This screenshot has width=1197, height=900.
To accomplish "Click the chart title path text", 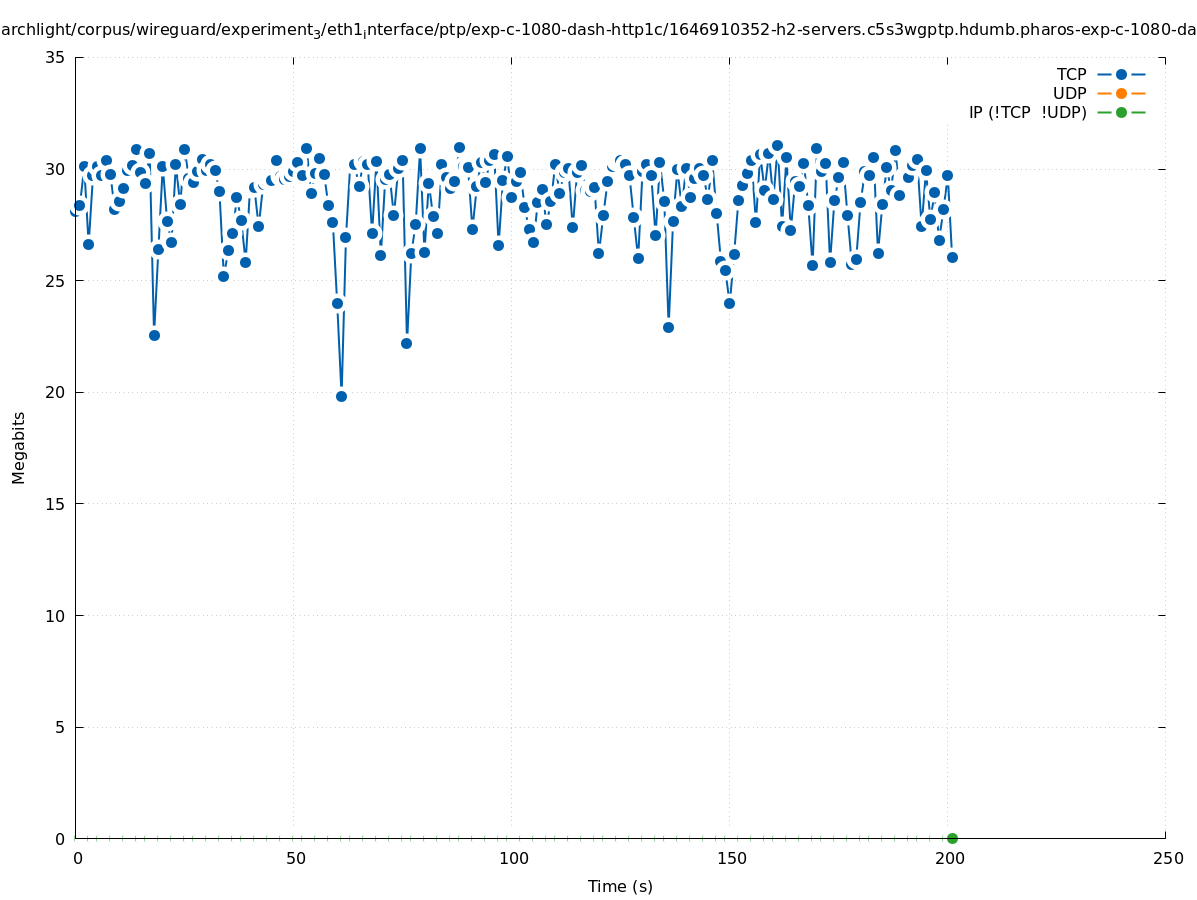I will pyautogui.click(x=598, y=30).
